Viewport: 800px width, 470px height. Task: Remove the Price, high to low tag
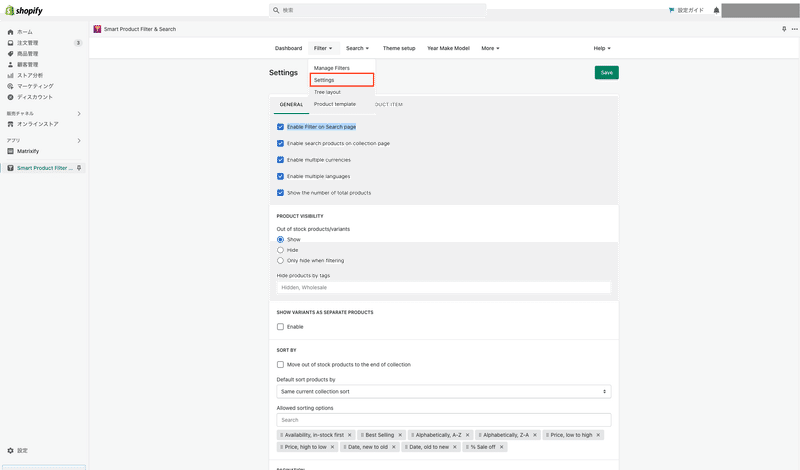click(x=332, y=447)
